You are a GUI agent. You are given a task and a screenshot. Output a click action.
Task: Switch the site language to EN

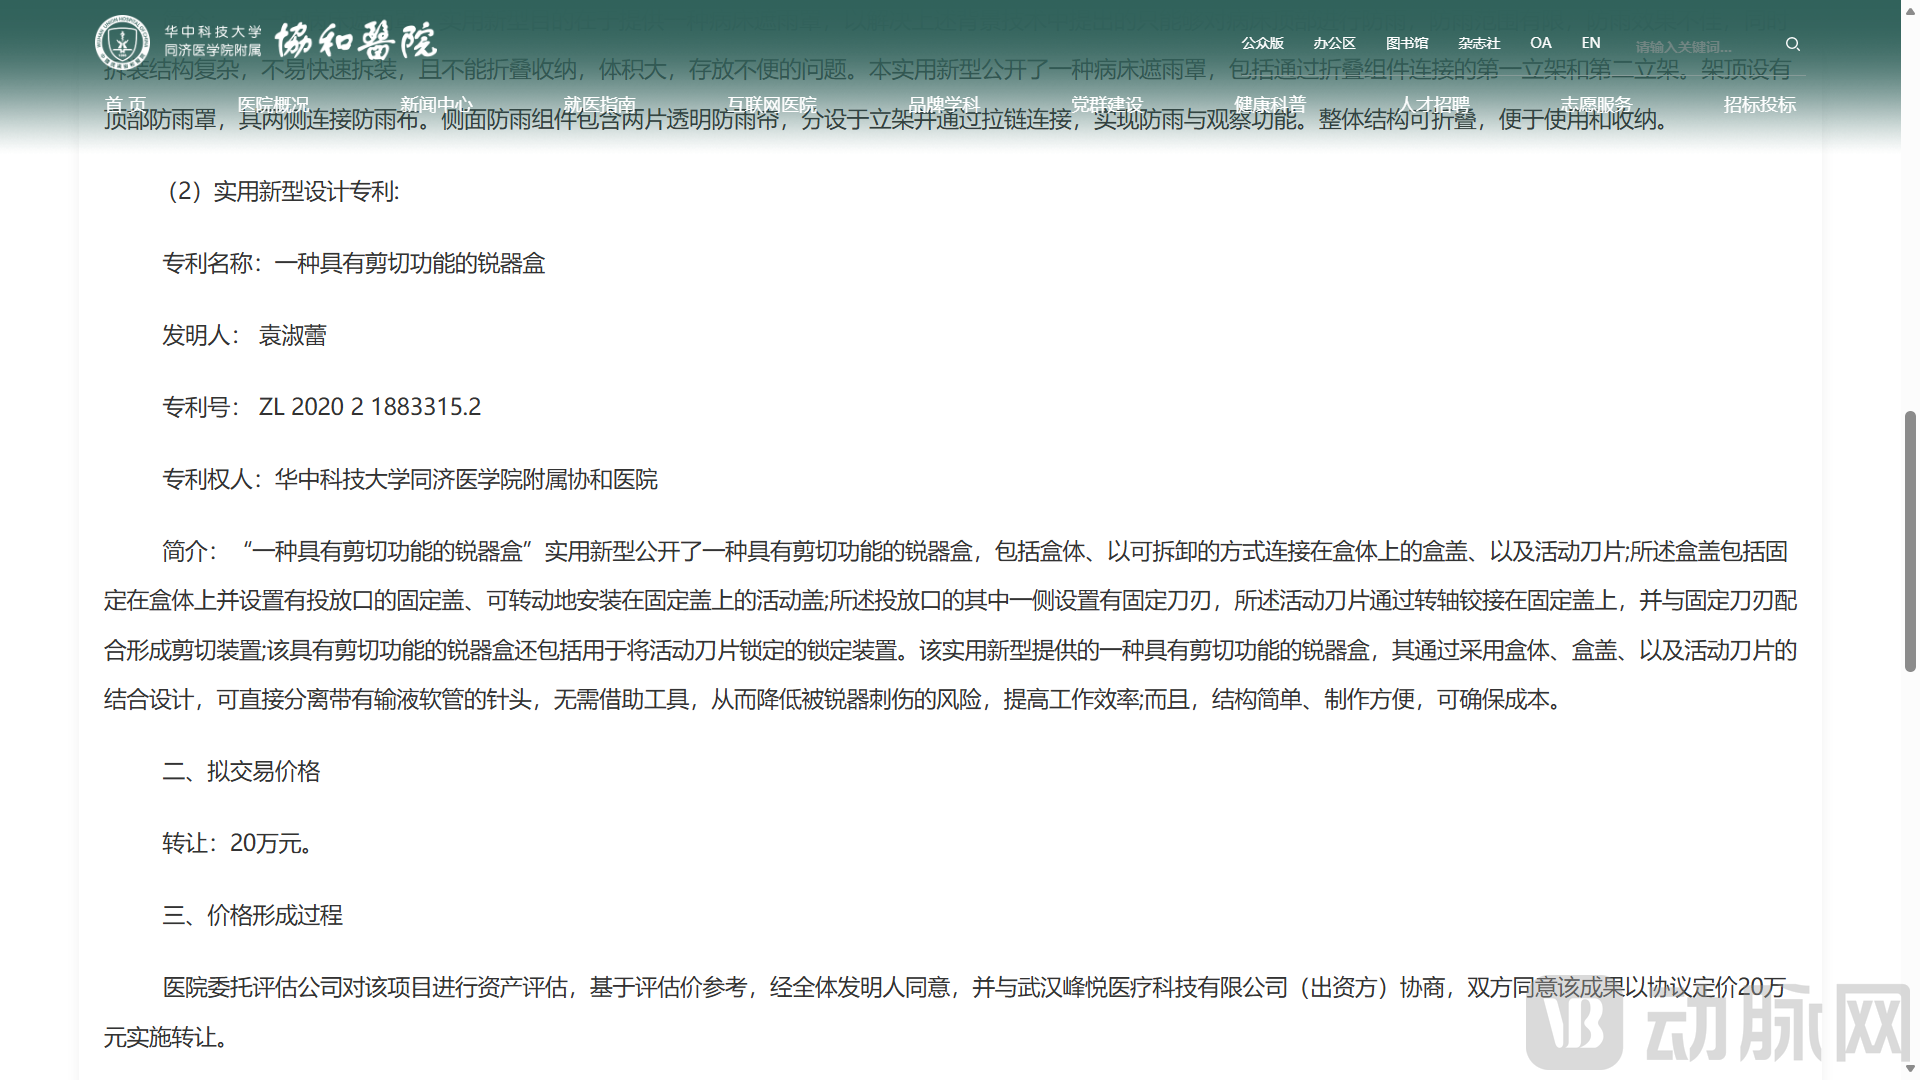click(1590, 43)
